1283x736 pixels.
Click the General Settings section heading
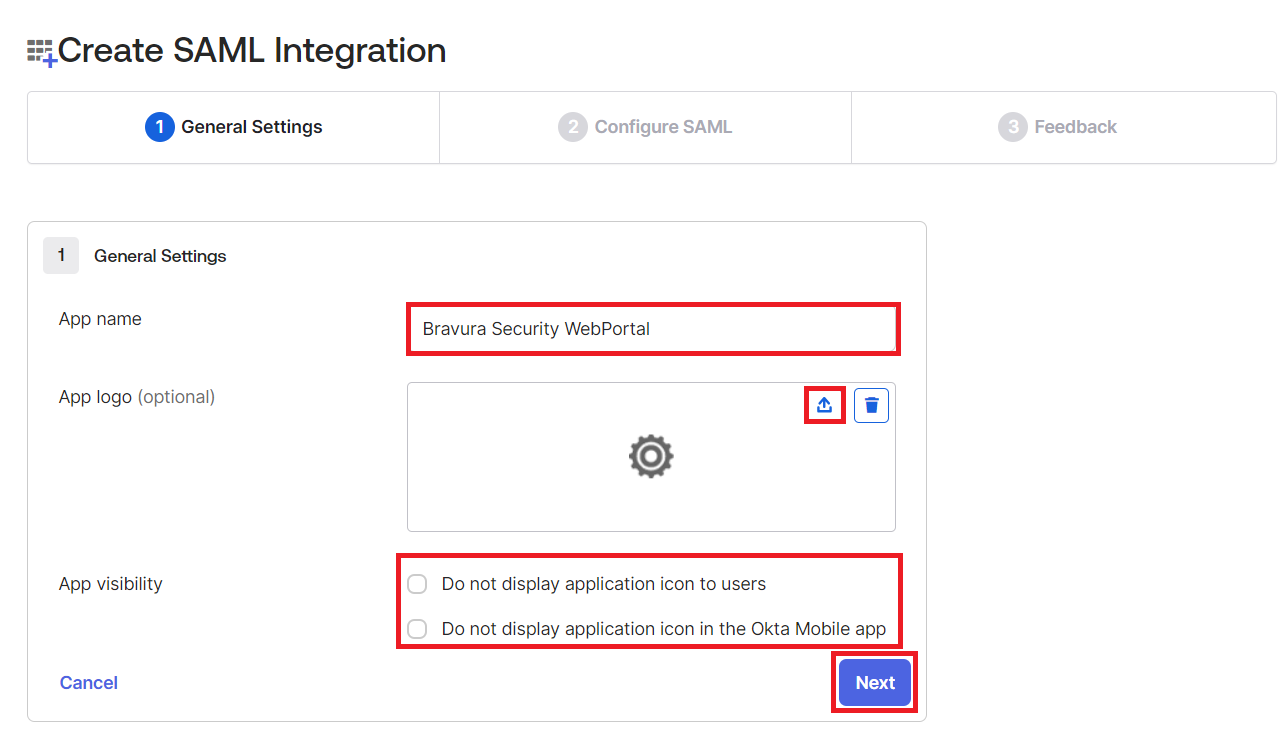click(x=160, y=256)
